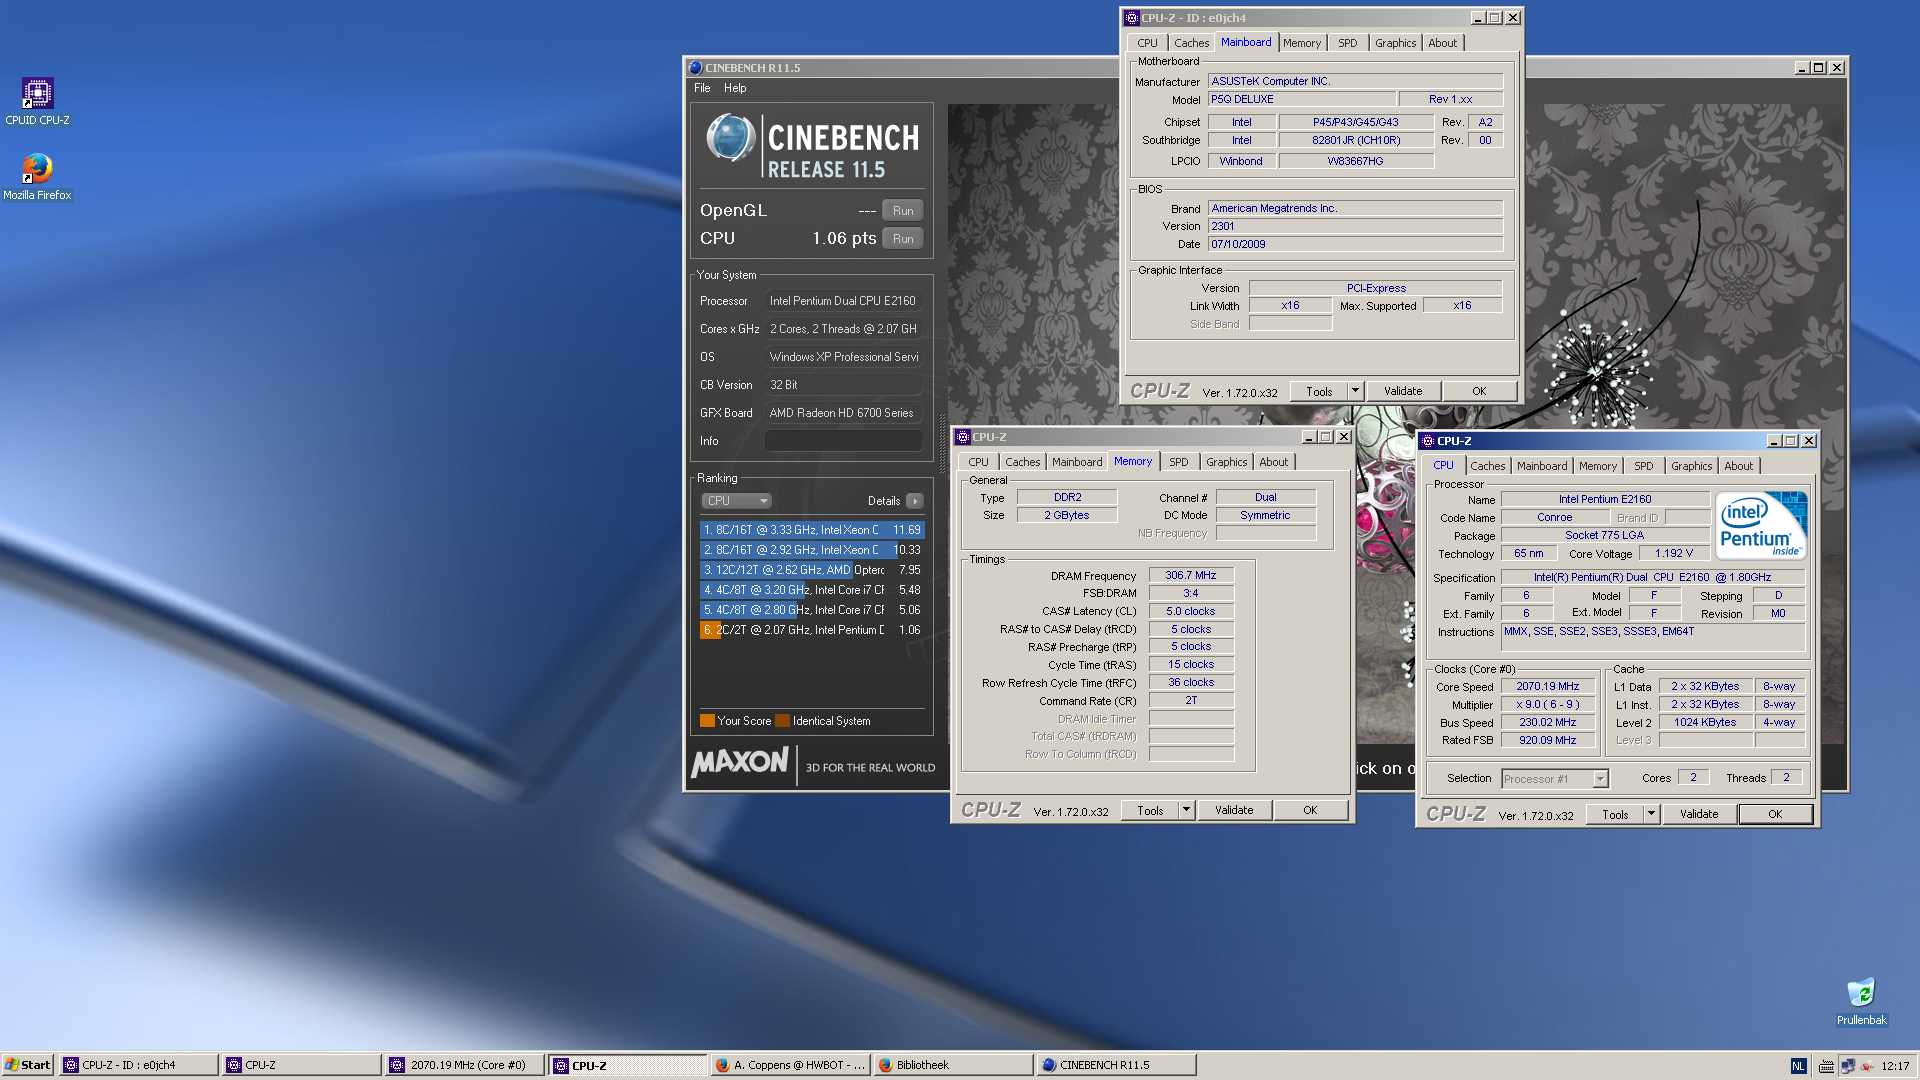The width and height of the screenshot is (1920, 1080).
Task: Click the NL language indicator in tray
Action: coord(1798,1066)
